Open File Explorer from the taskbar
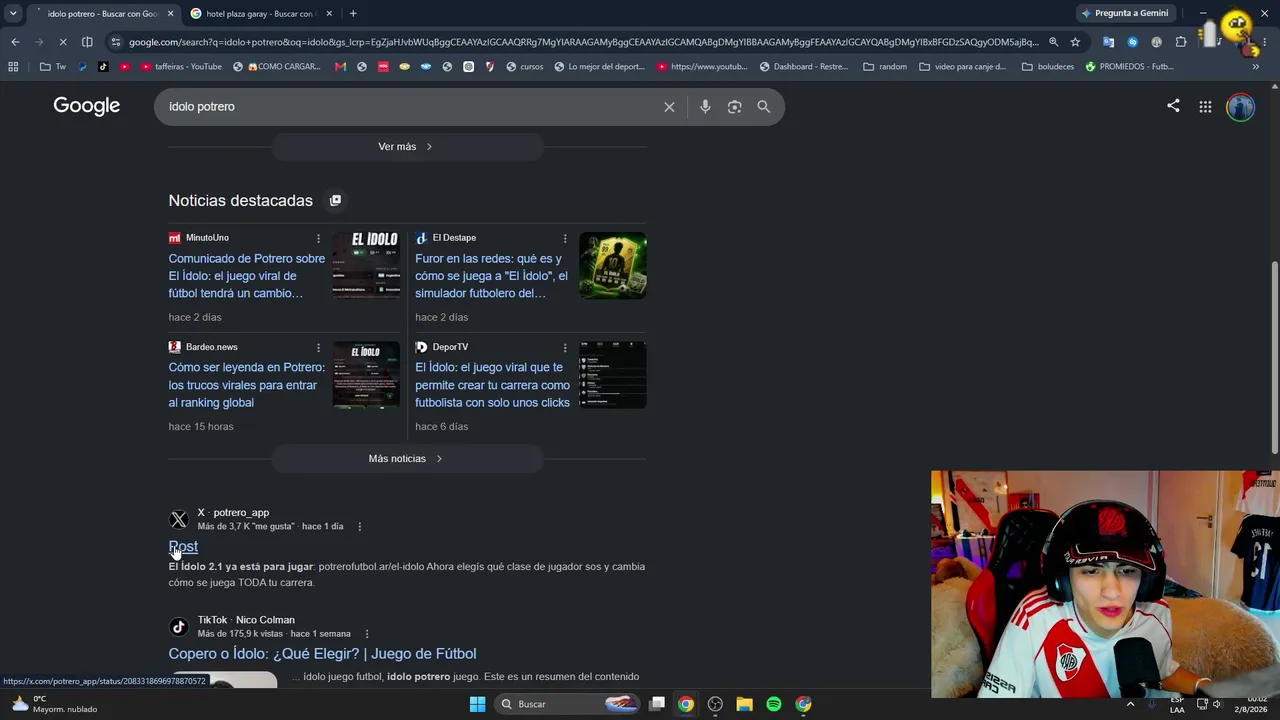 click(x=744, y=704)
